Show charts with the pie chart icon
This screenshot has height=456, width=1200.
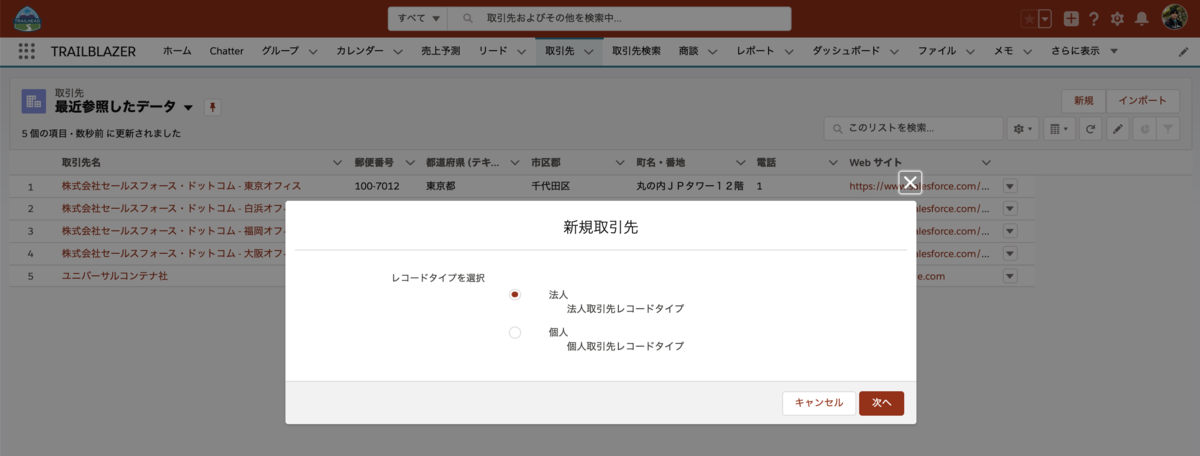tap(1143, 129)
